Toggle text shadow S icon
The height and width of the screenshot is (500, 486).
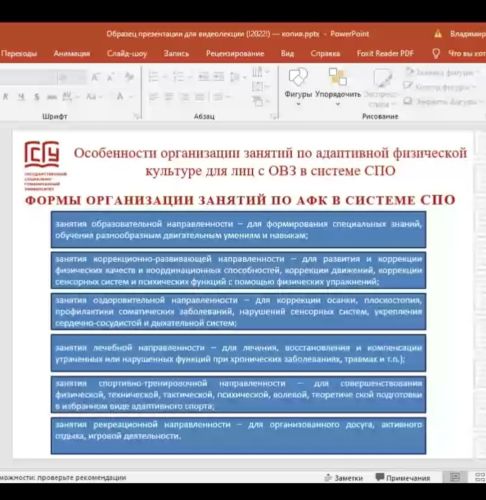36,97
